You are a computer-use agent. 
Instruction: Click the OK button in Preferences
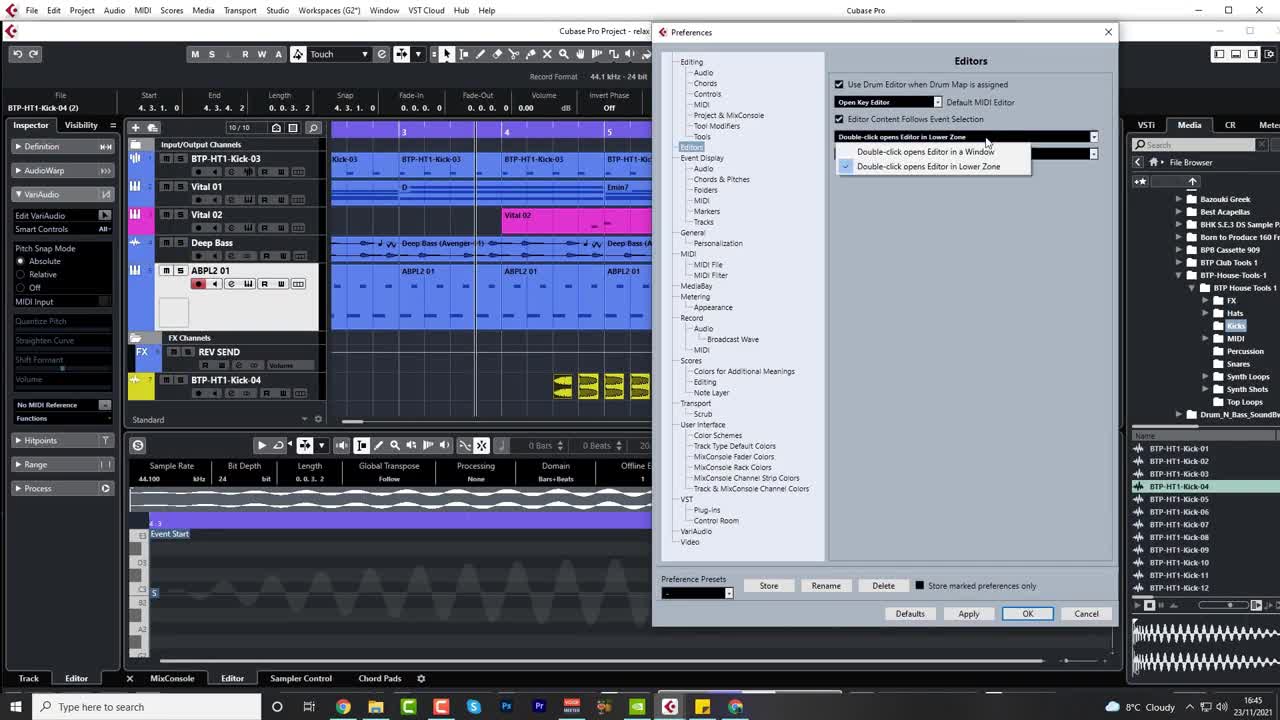(x=1027, y=614)
